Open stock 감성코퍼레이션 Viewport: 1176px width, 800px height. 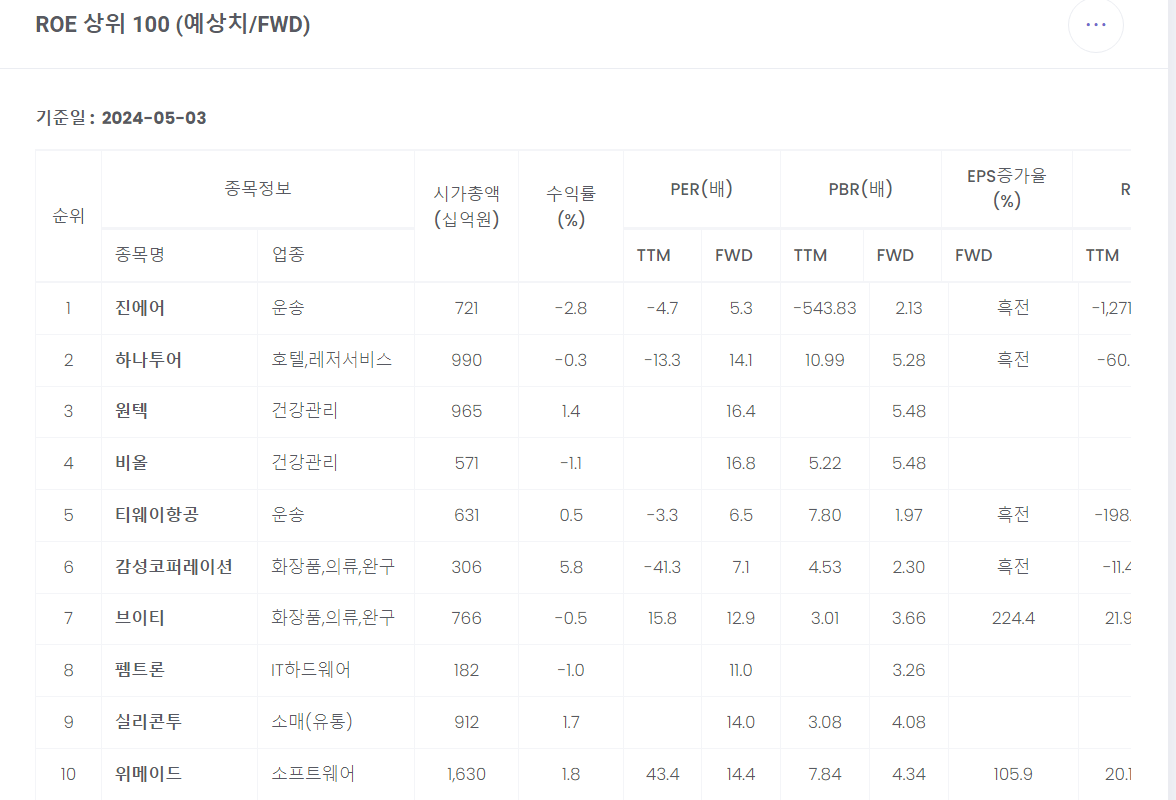click(x=174, y=566)
